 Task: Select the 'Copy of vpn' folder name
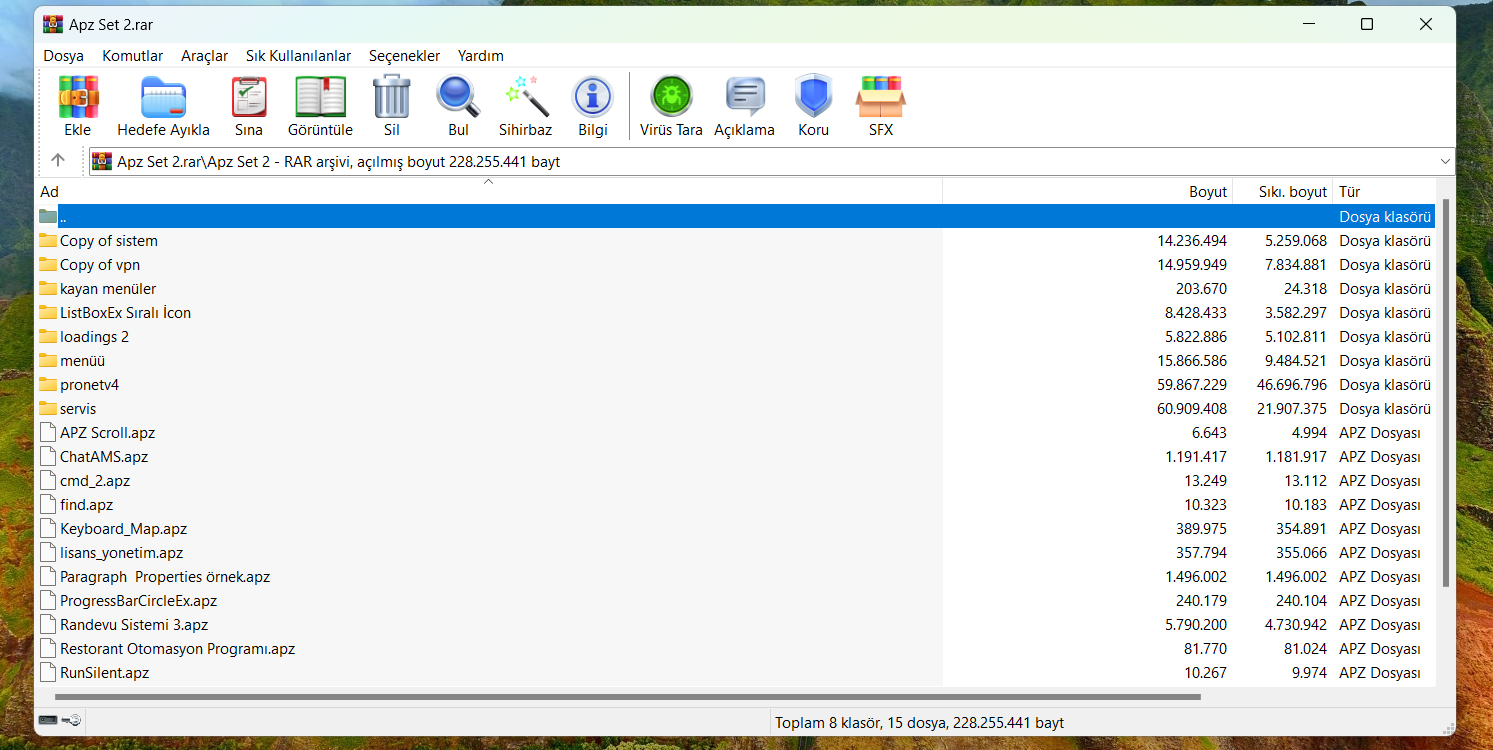click(100, 265)
